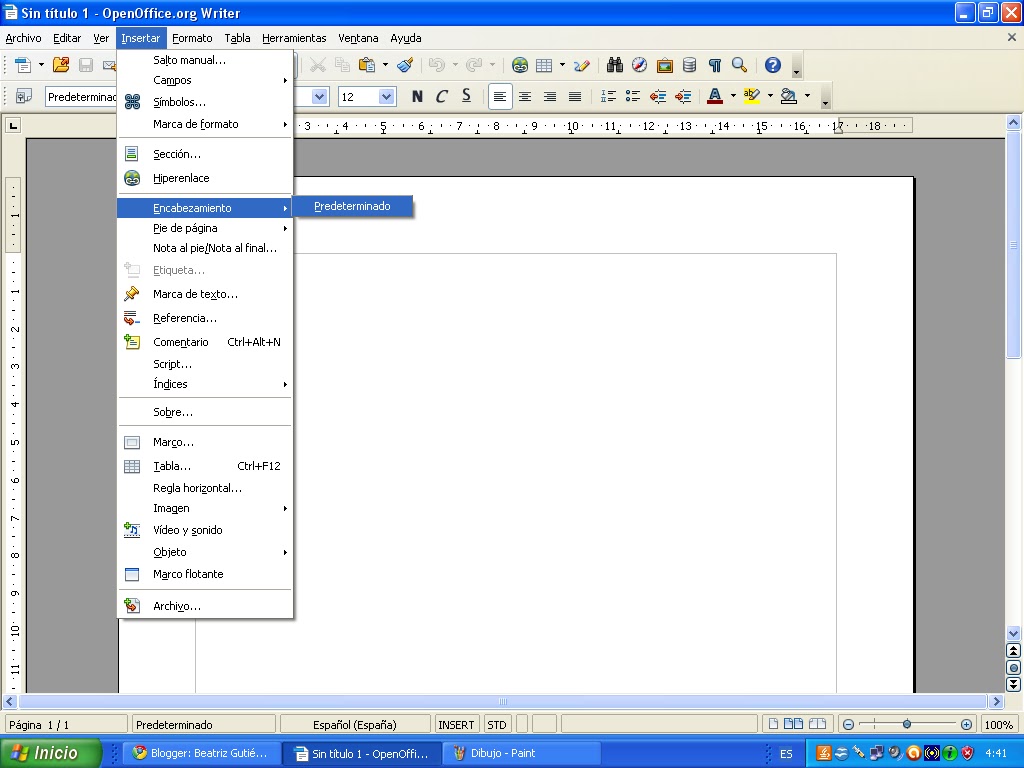Click the Hyperlink globe toolbar icon
The image size is (1024, 768).
(x=520, y=65)
